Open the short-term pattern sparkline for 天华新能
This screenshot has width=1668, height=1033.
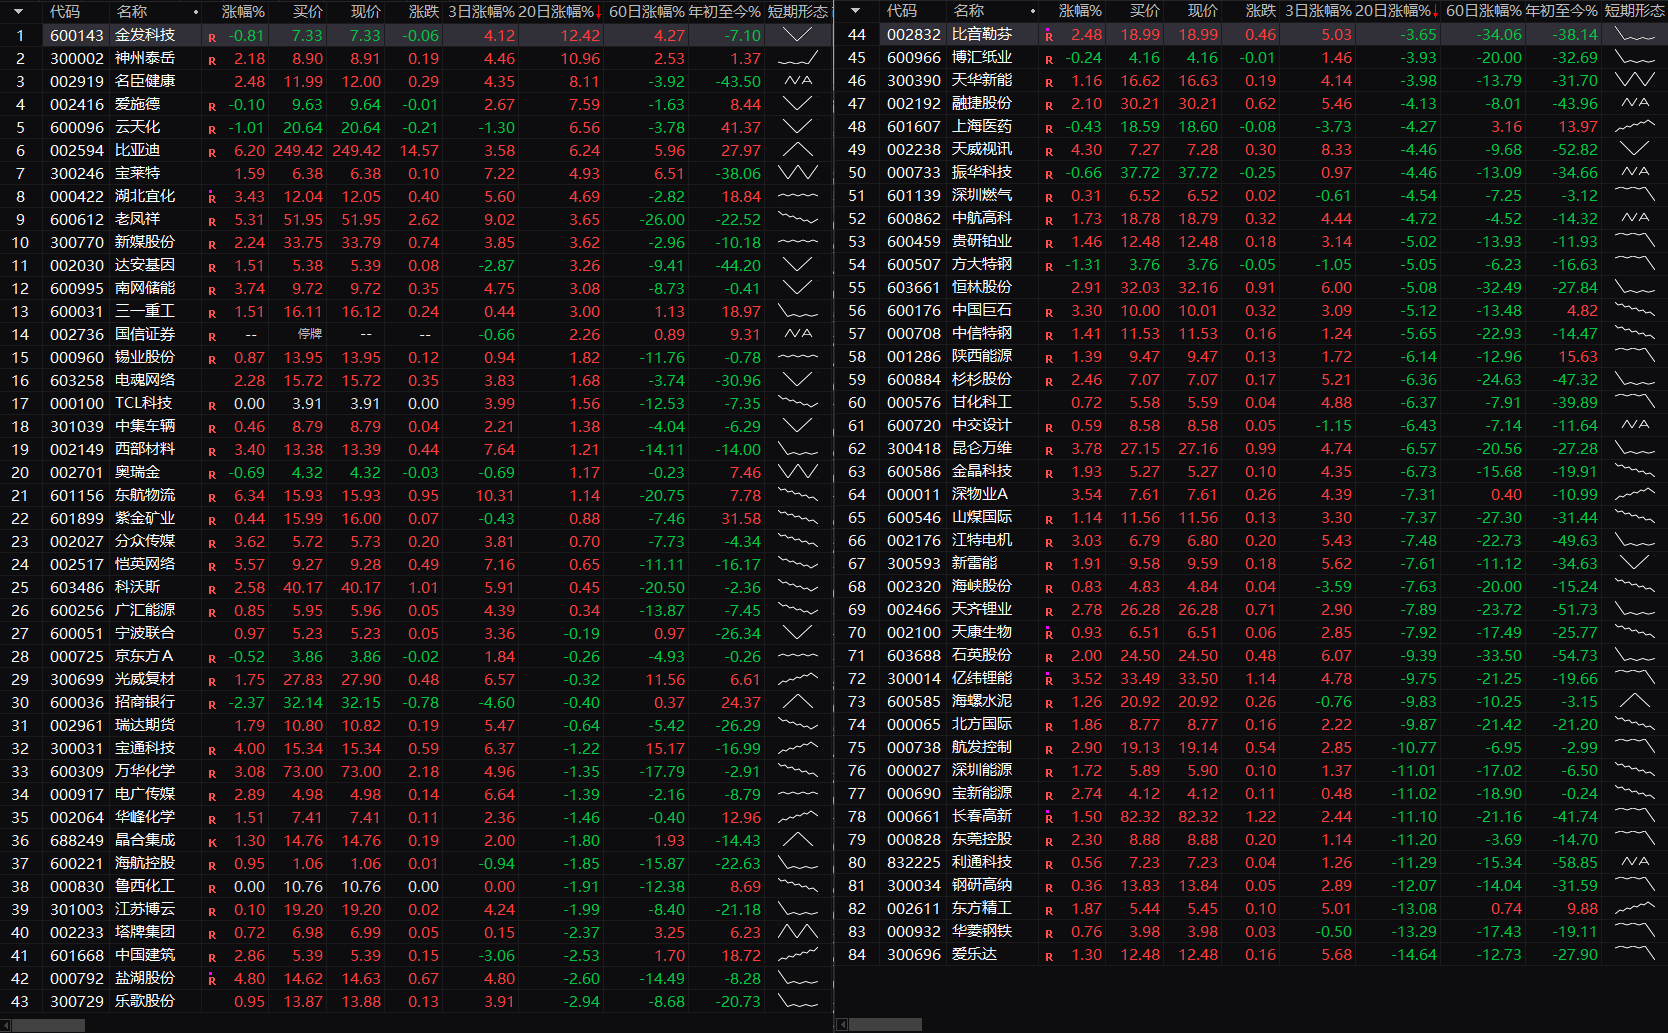(x=1635, y=80)
